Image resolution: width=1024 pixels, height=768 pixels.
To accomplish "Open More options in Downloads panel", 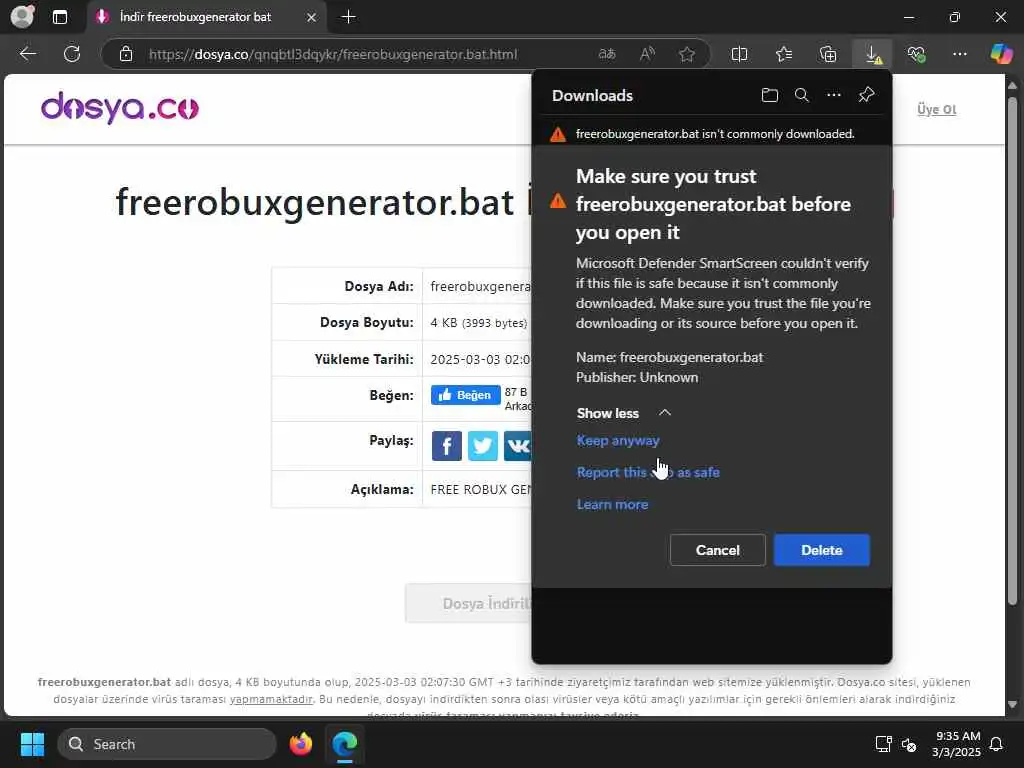I will click(834, 95).
